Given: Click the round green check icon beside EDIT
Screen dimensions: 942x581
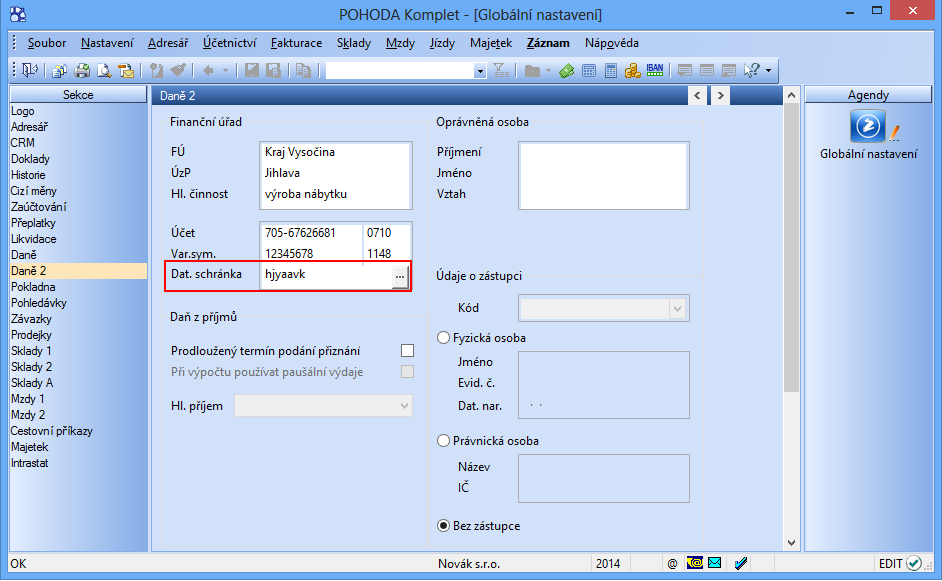Looking at the screenshot, I should click(914, 563).
